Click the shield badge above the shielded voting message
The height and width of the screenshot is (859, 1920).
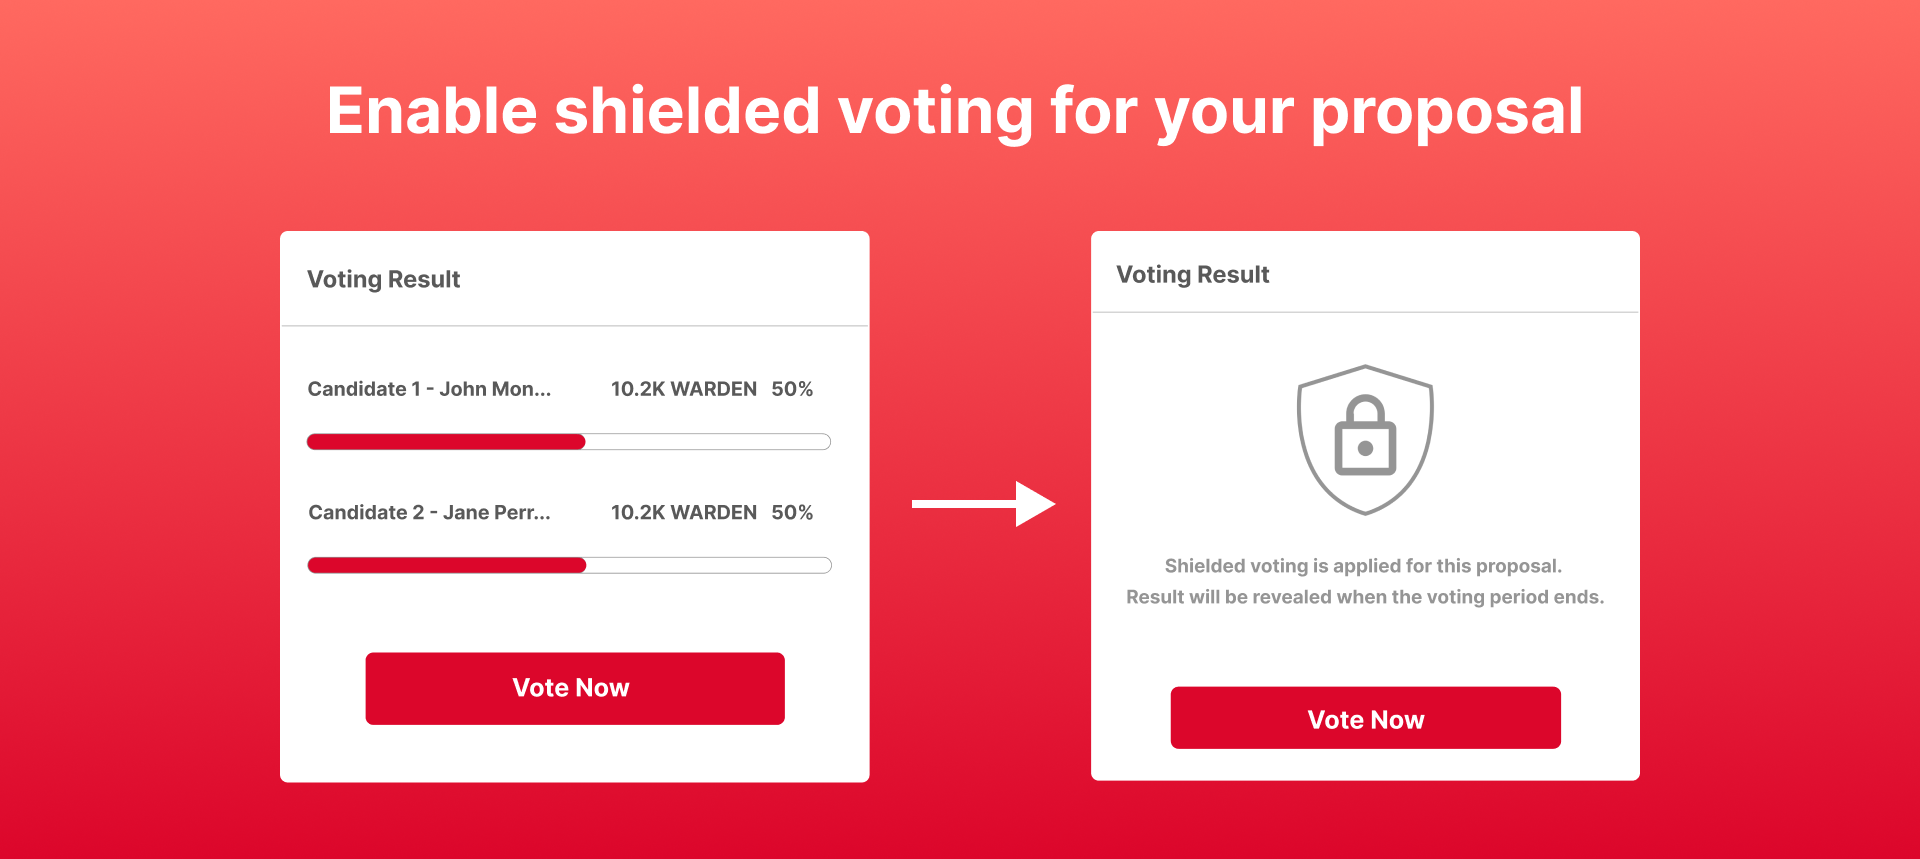[x=1365, y=440]
